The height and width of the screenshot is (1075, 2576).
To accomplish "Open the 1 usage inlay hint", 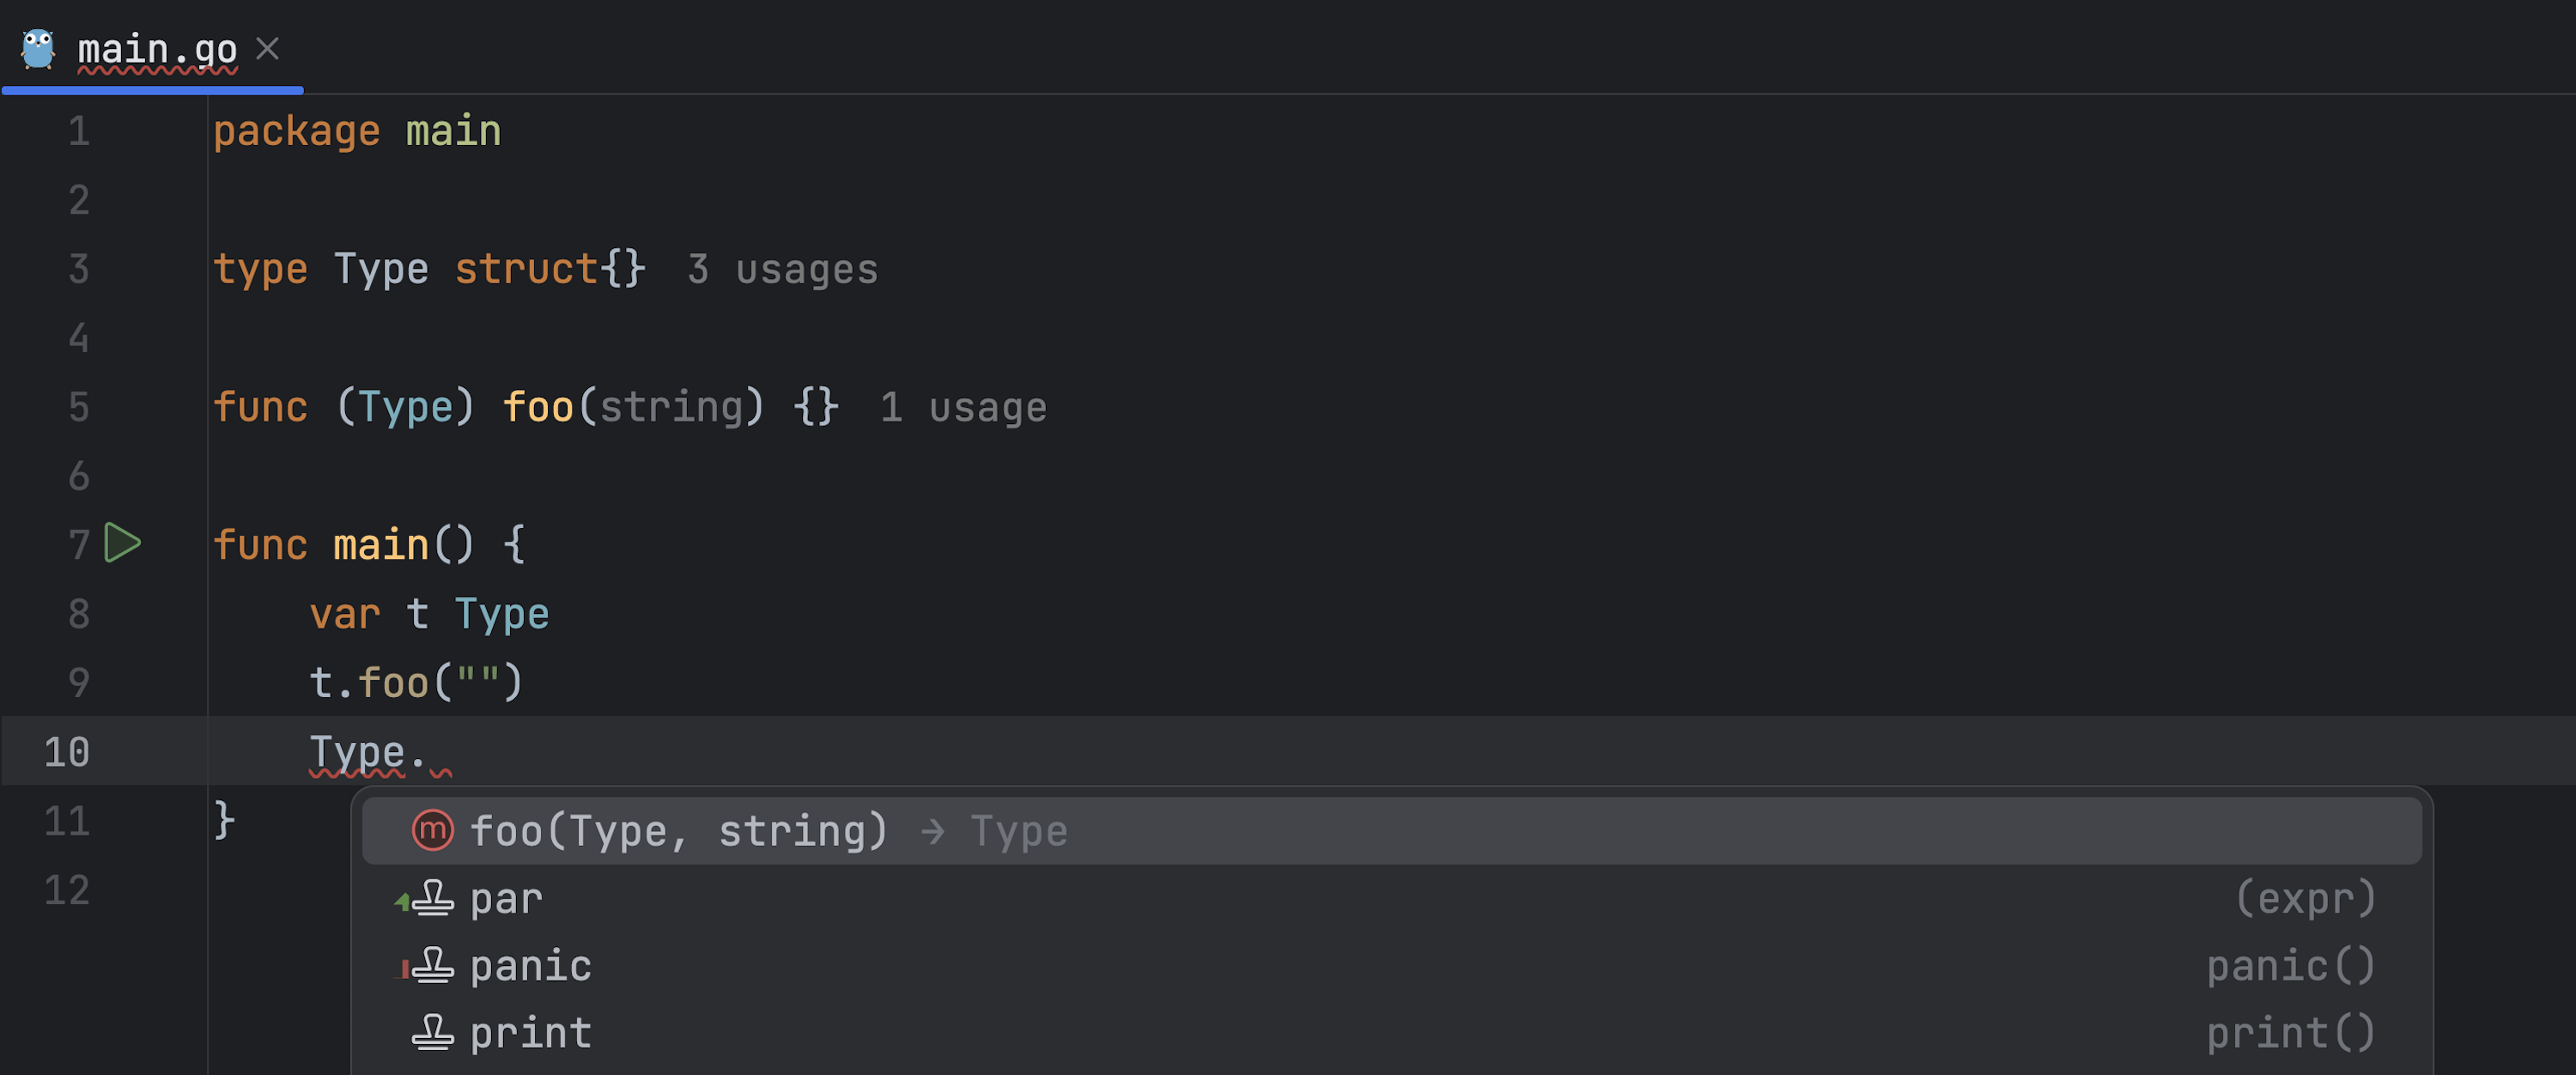I will [963, 407].
